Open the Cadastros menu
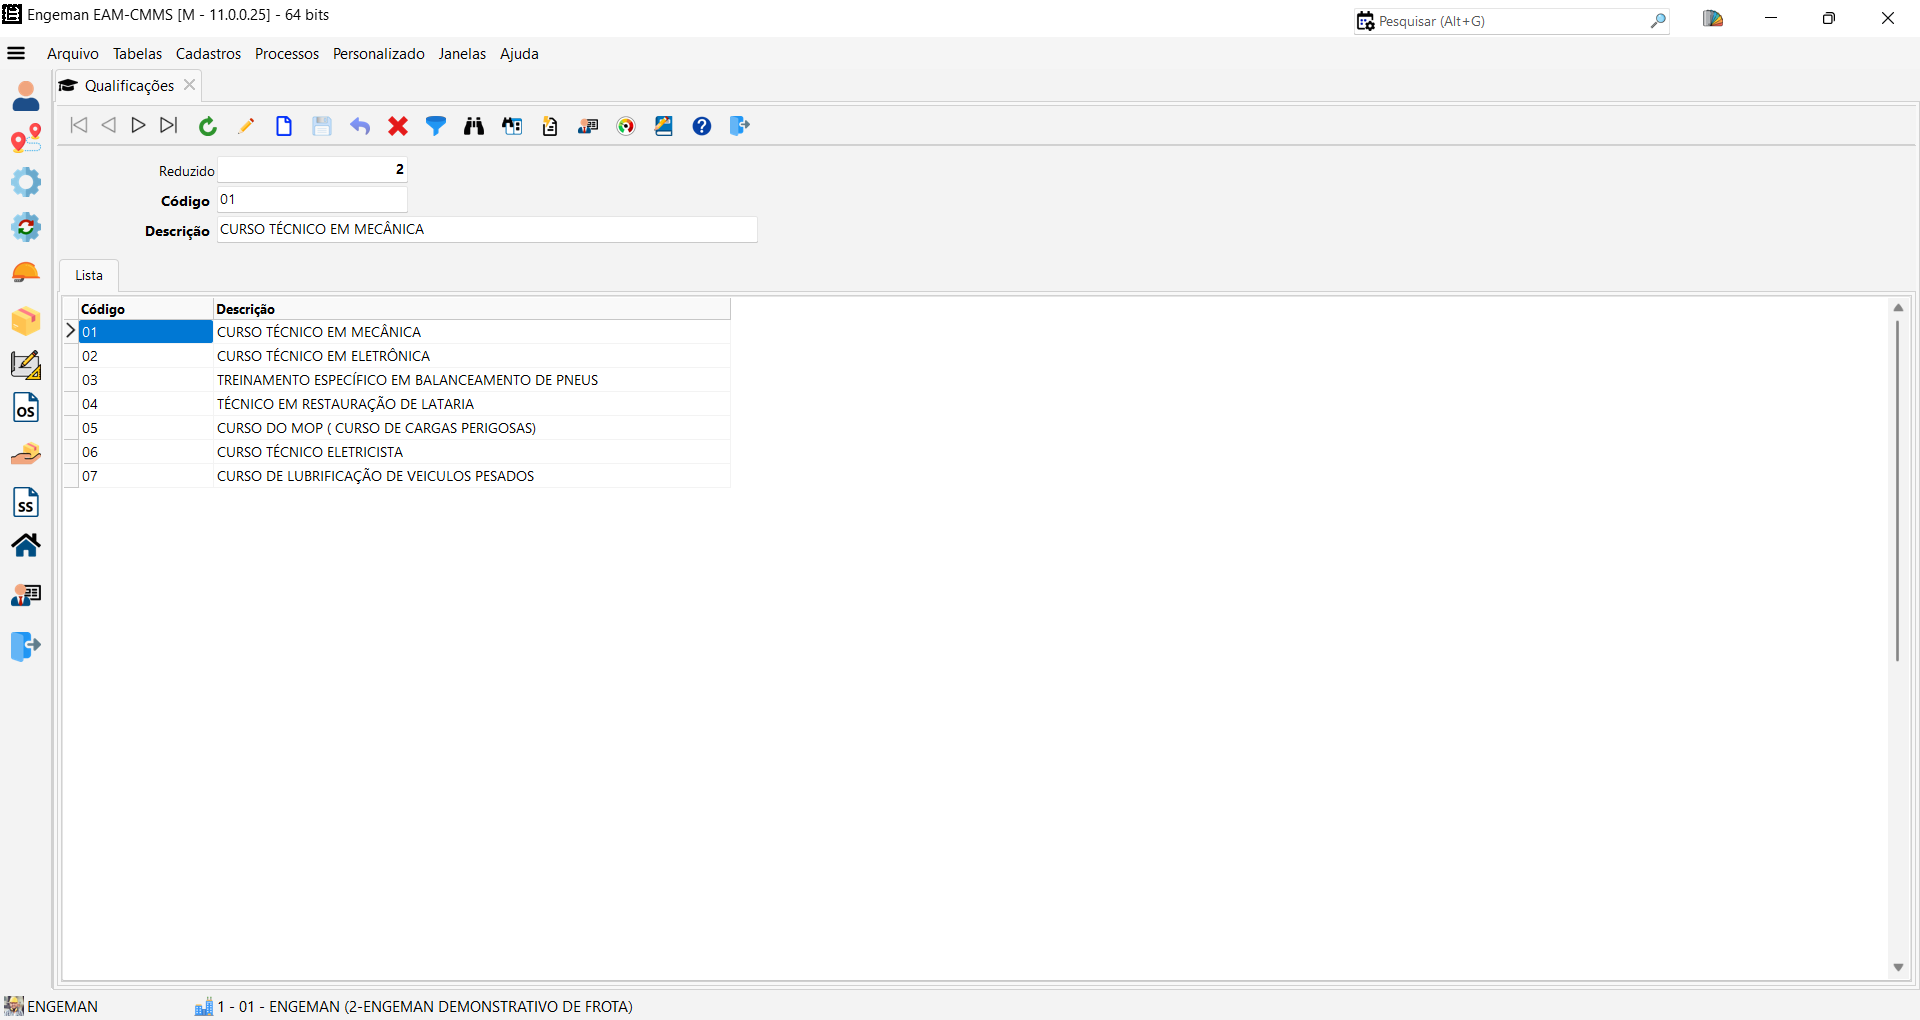 (x=208, y=54)
